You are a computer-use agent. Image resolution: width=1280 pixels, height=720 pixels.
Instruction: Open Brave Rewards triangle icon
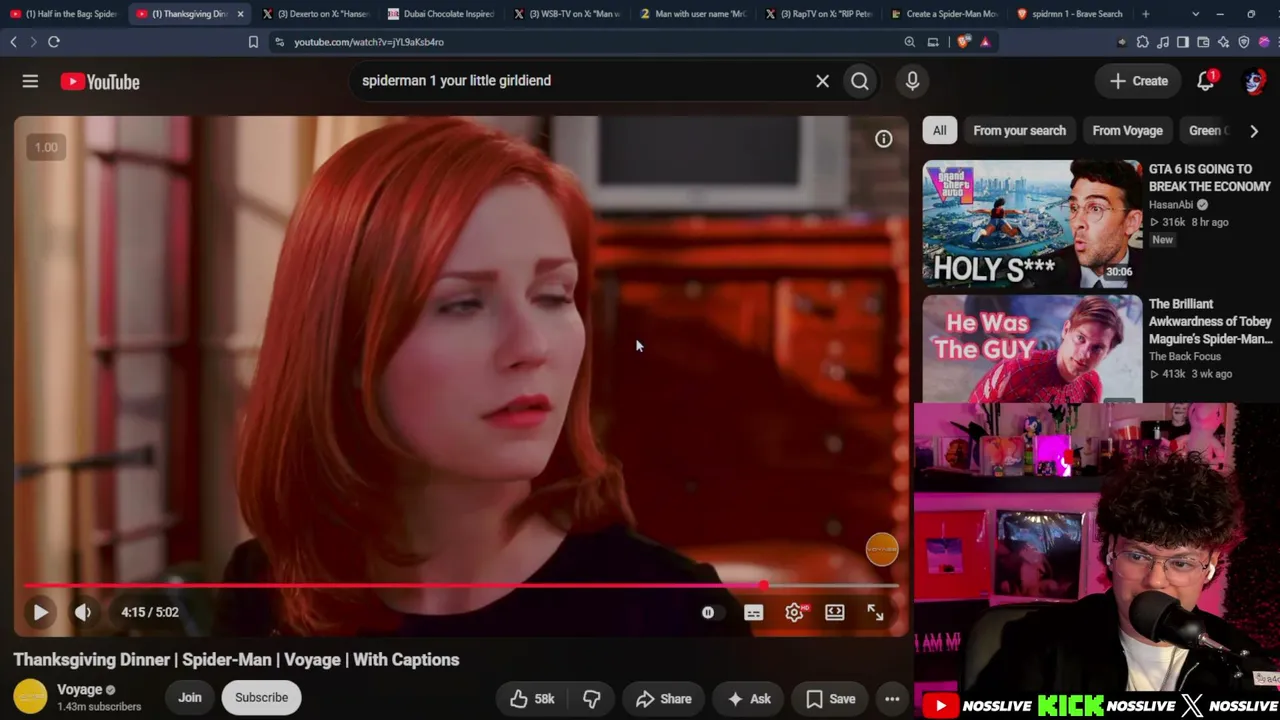tap(985, 42)
